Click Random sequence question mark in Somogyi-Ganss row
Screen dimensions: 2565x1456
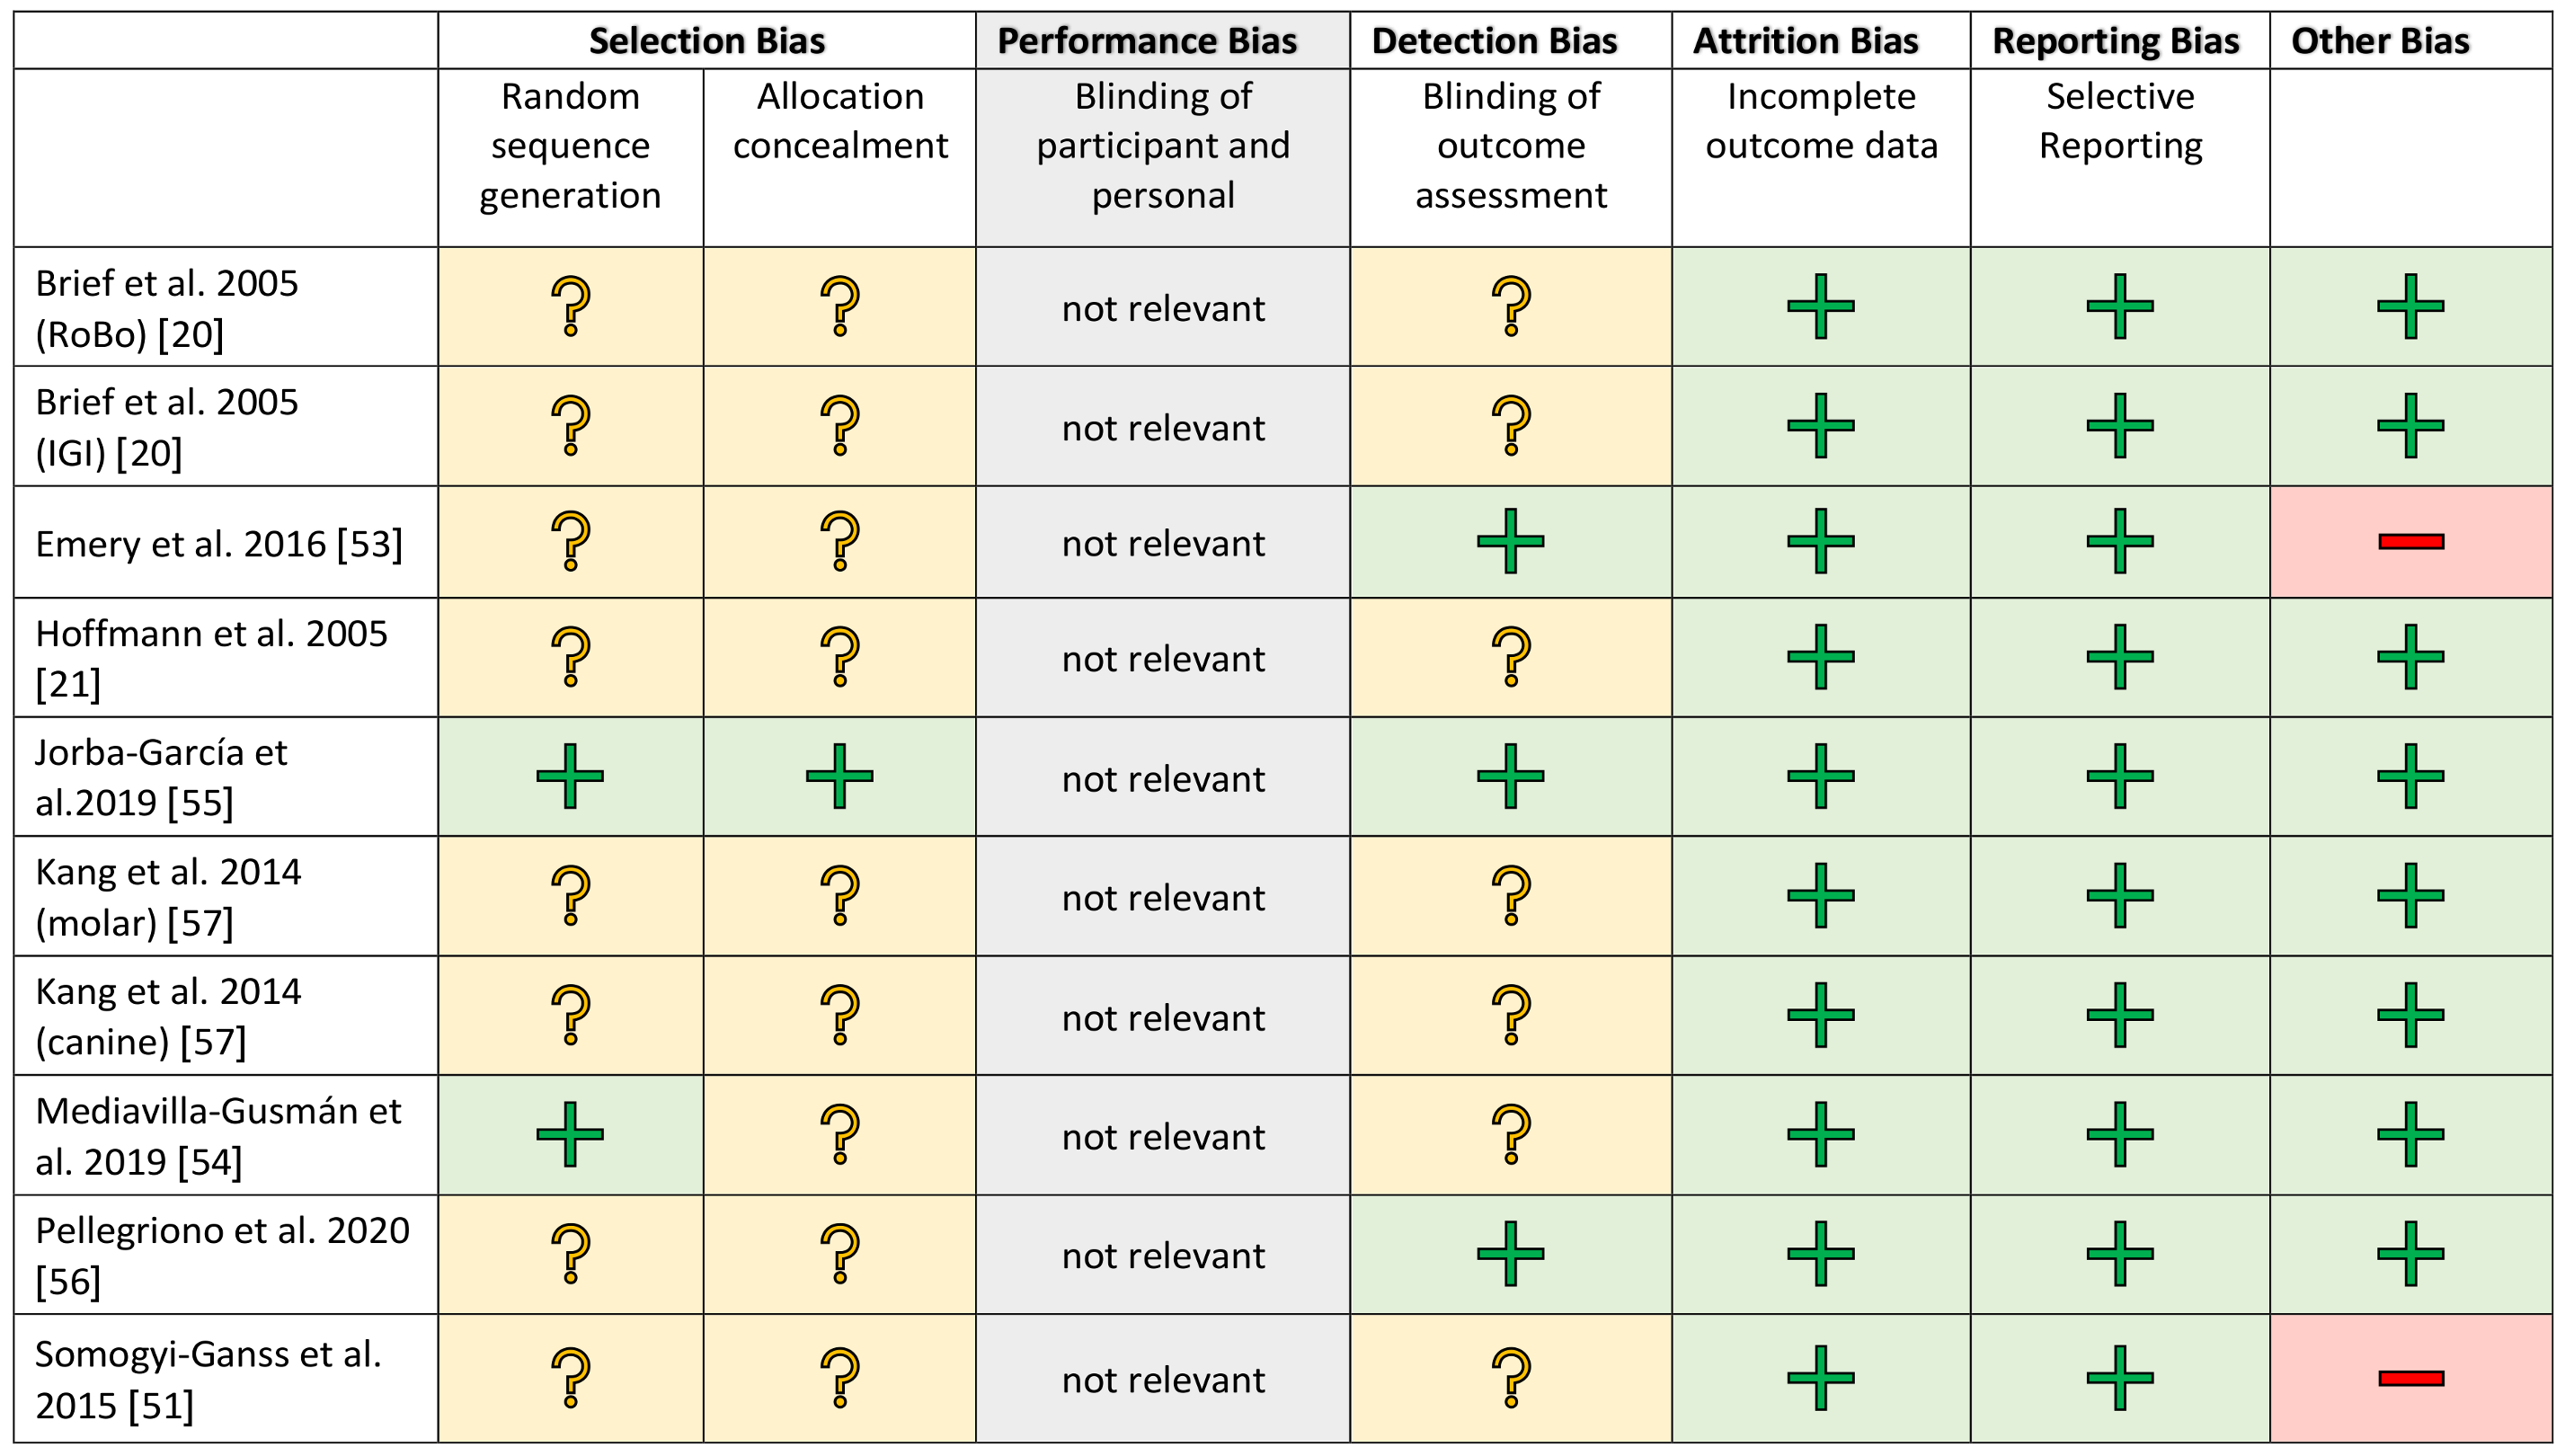[x=570, y=1378]
